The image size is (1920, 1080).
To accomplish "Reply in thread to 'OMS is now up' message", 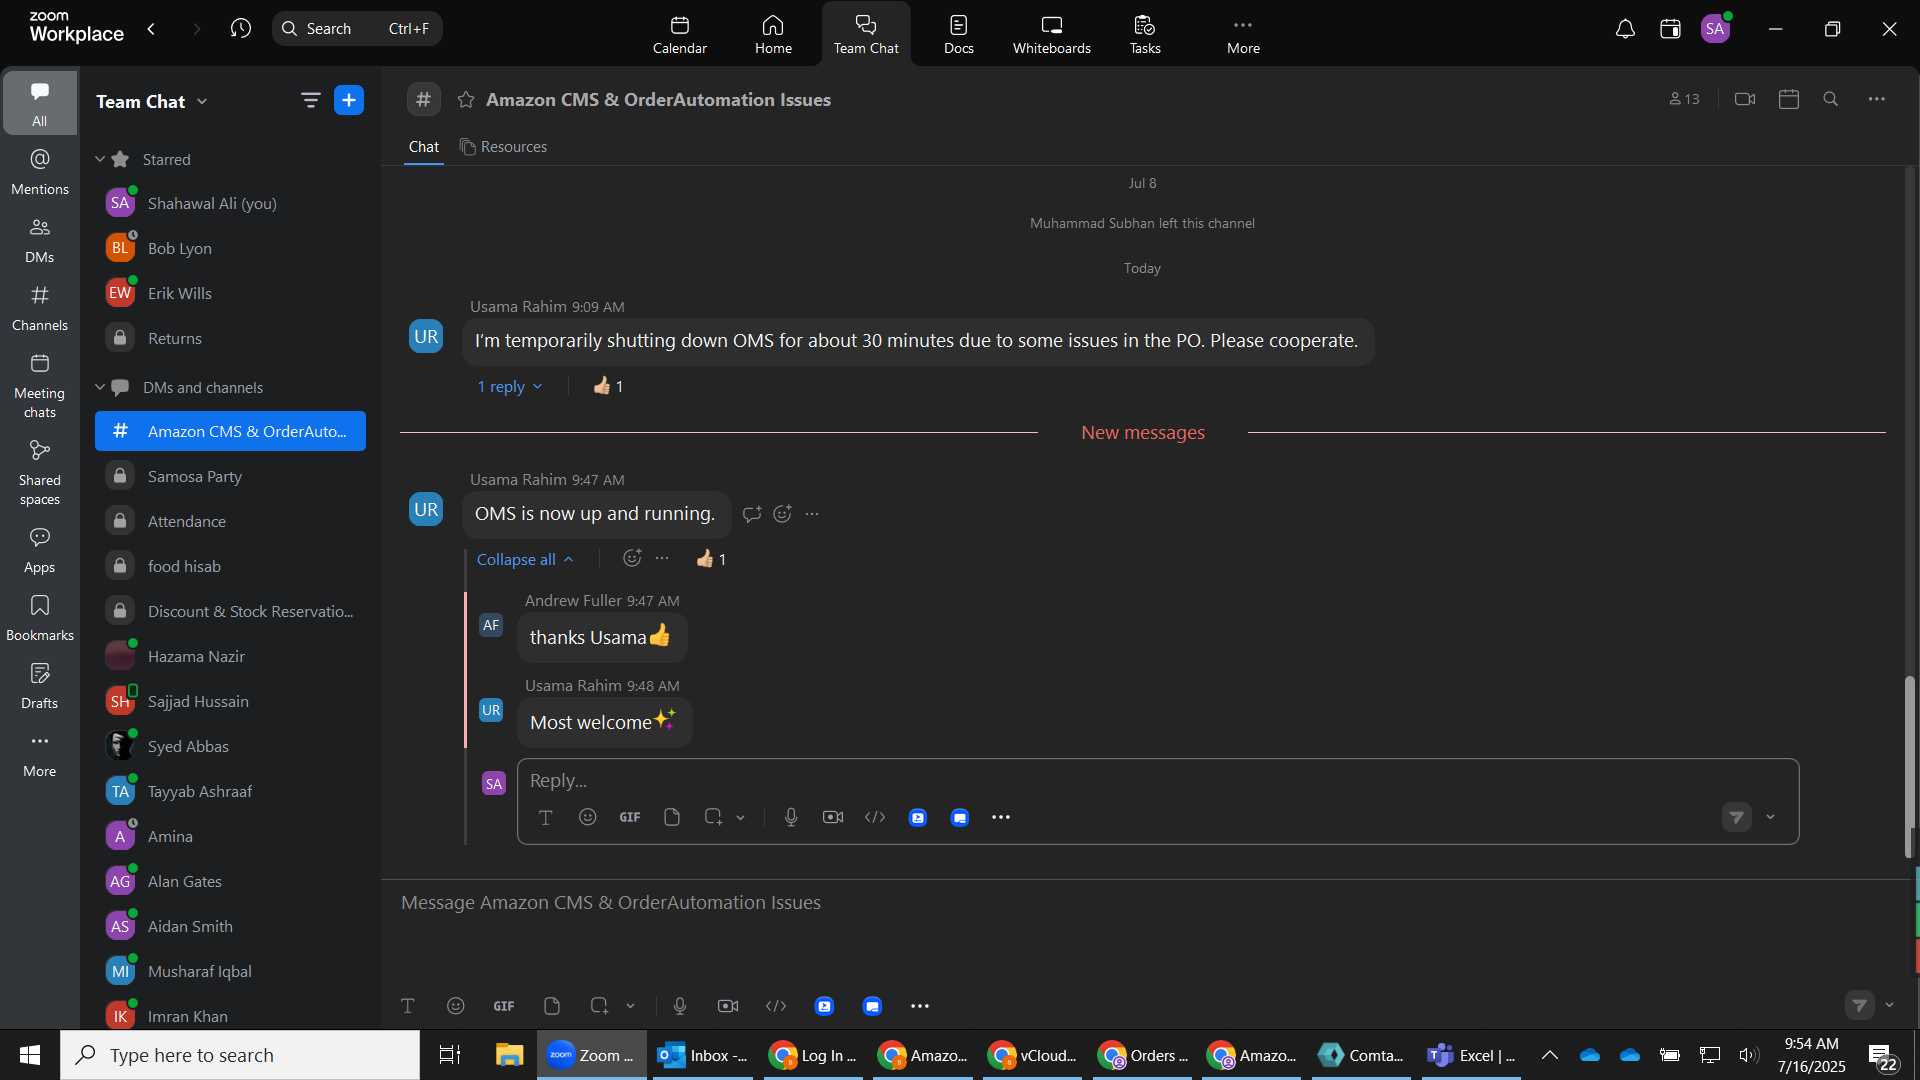I will coord(752,514).
